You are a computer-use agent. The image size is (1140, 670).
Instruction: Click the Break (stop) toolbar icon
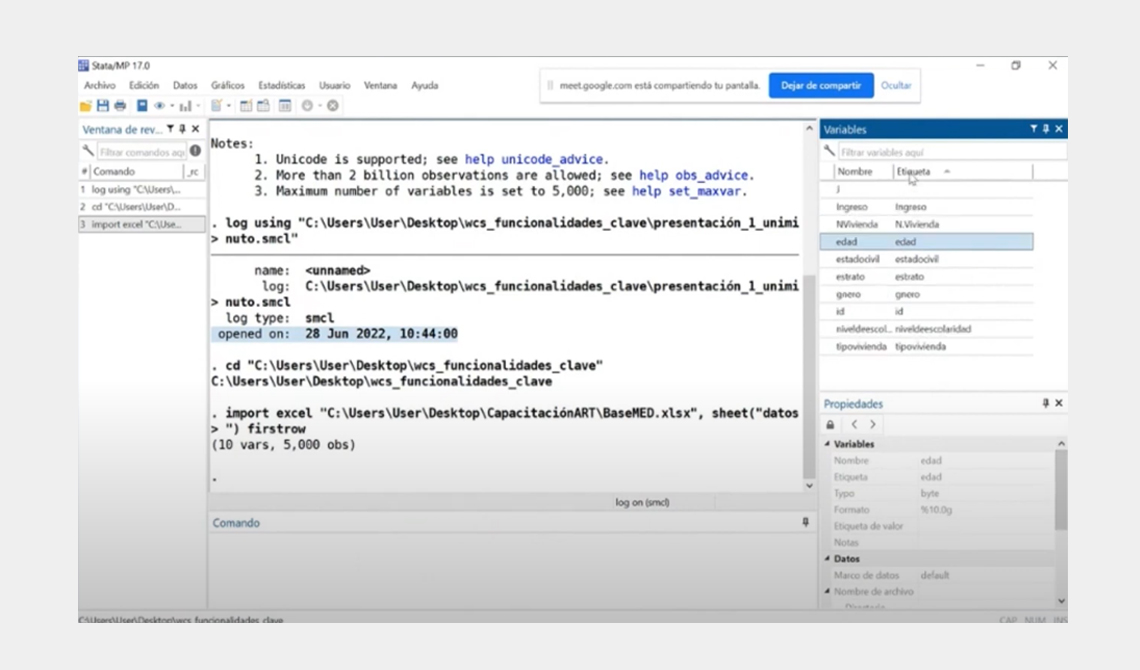(333, 106)
